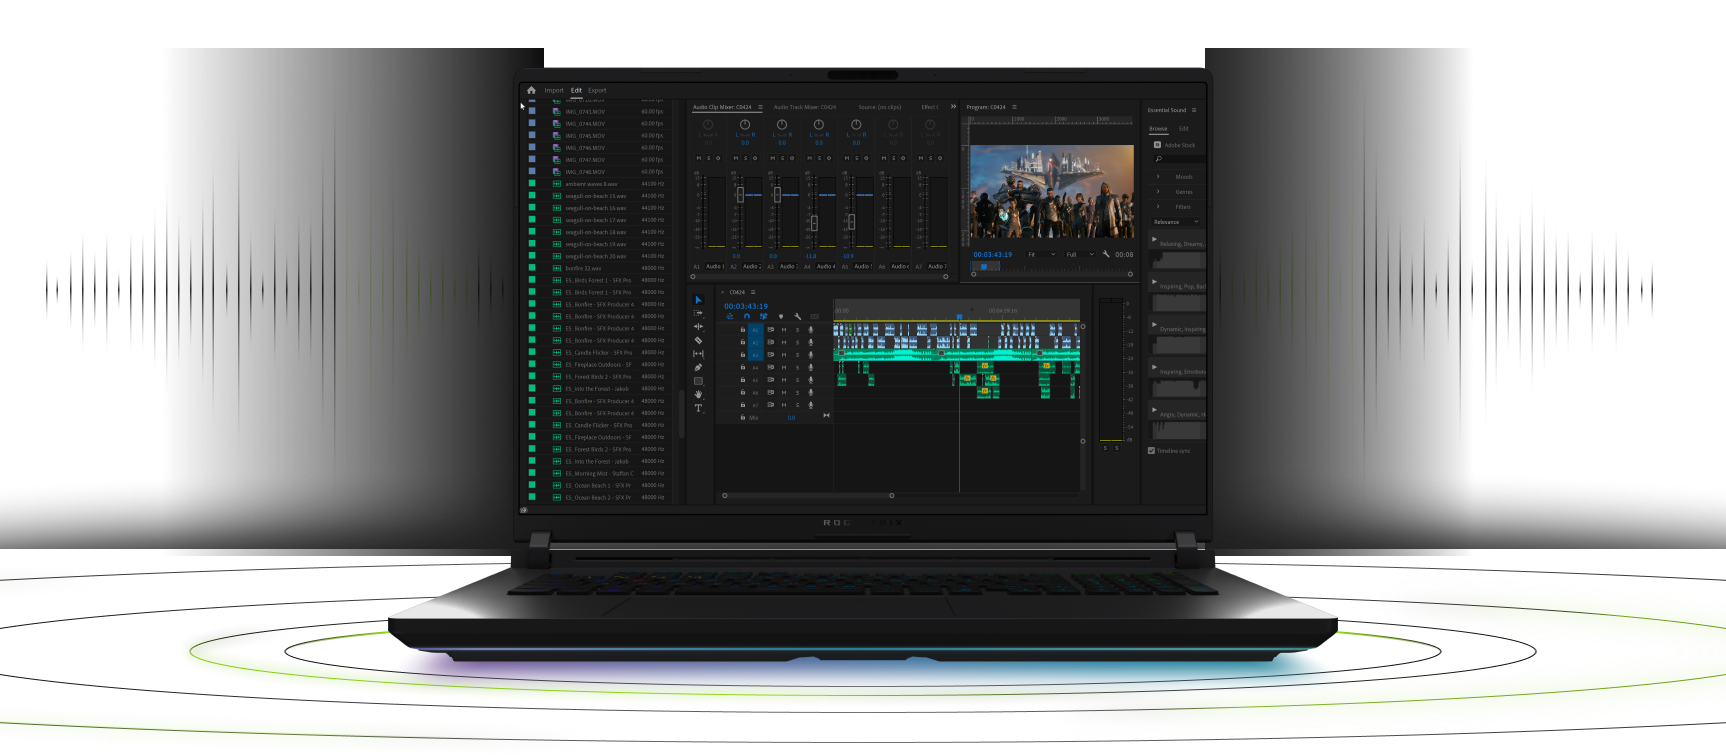Select the Hand tool

coord(698,394)
